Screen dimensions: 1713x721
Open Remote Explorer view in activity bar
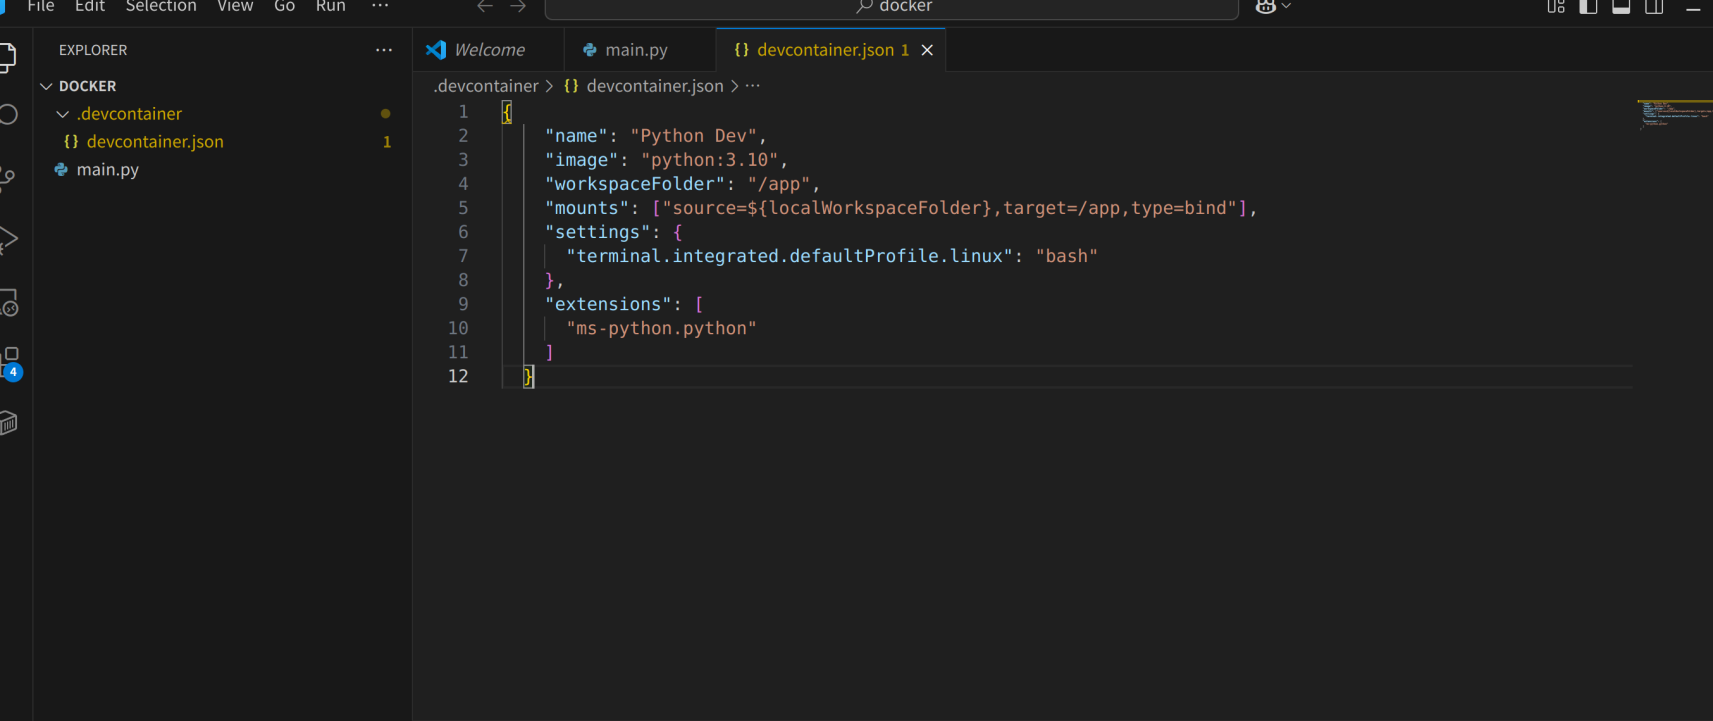click(x=8, y=302)
